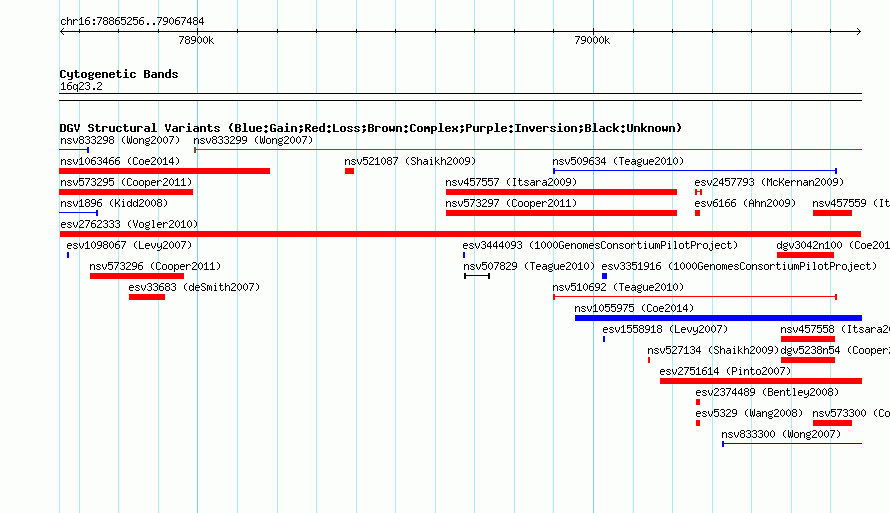Select the long esv2762333 (Vogler2010) red bar
The height and width of the screenshot is (513, 890).
point(460,234)
